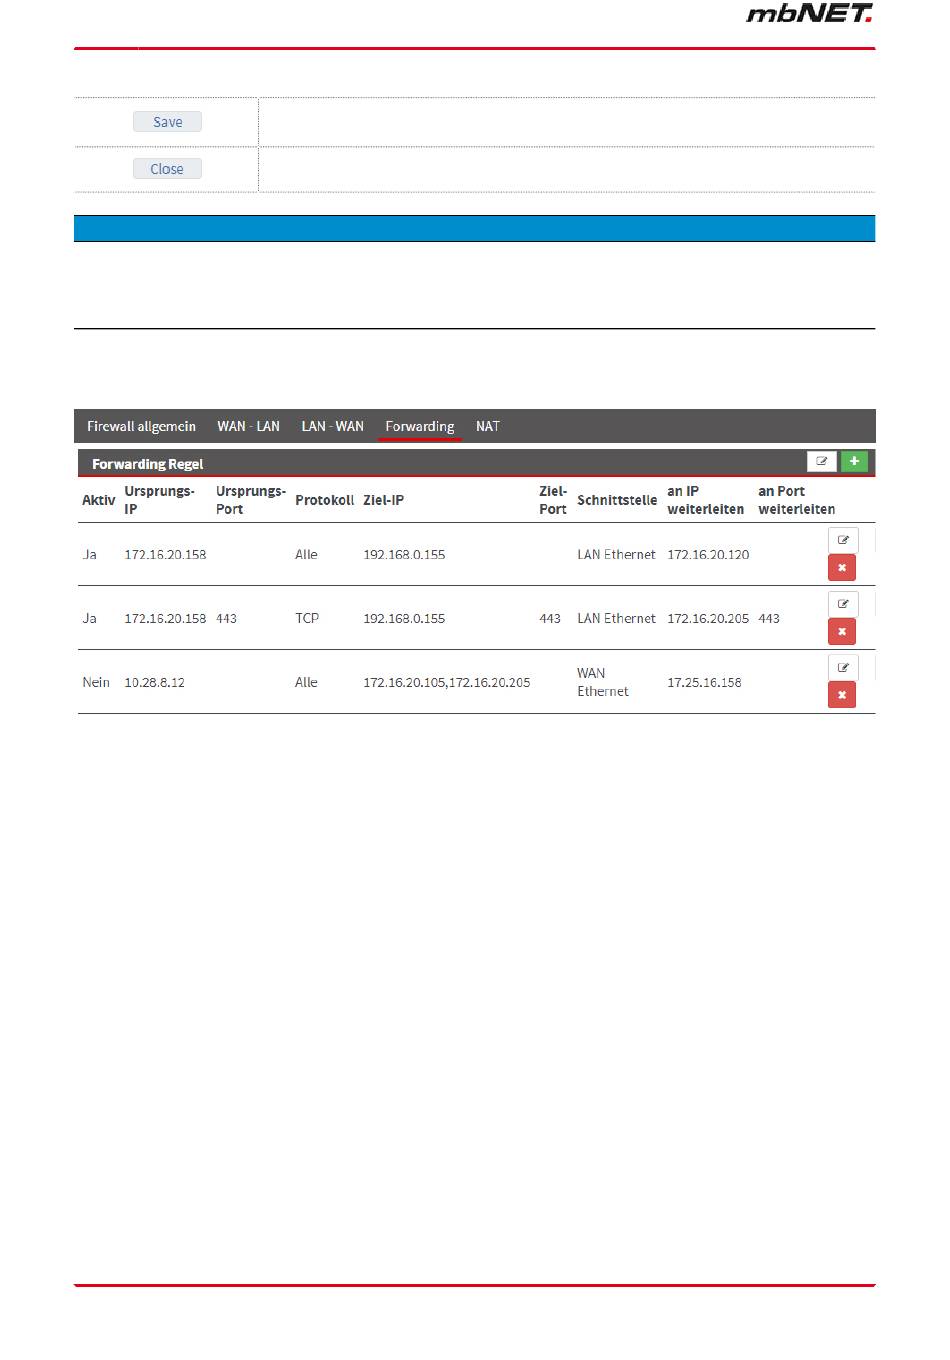The height and width of the screenshot is (1360, 950).
Task: Click forward IP 17.25.16.158 cell
Action: coord(704,682)
